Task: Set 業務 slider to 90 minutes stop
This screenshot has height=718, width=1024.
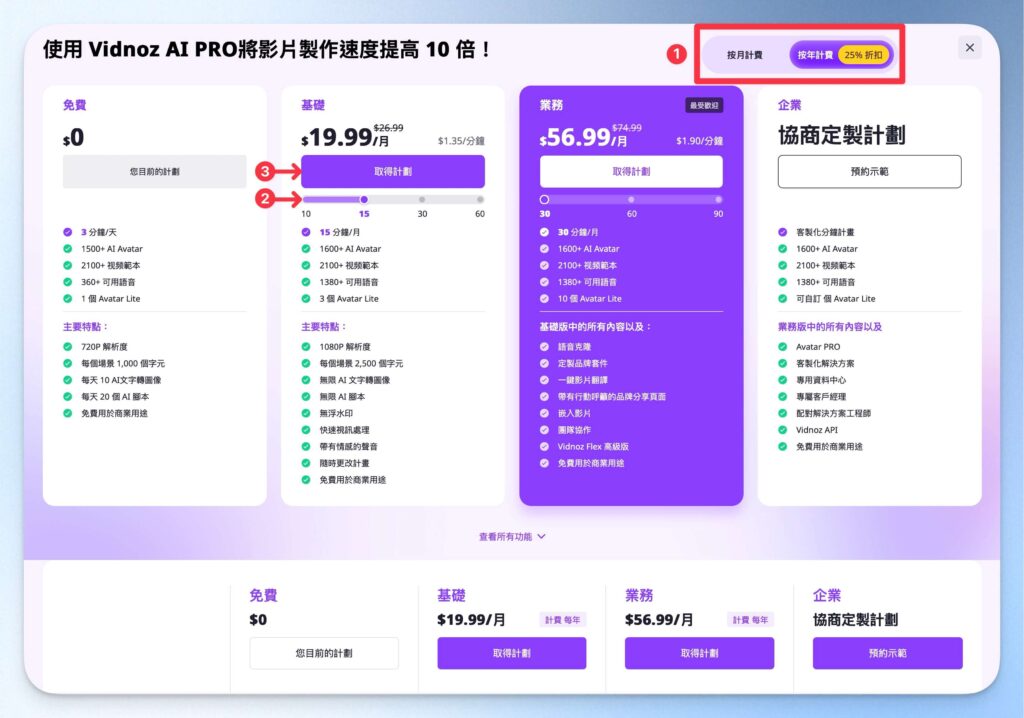Action: click(x=718, y=199)
